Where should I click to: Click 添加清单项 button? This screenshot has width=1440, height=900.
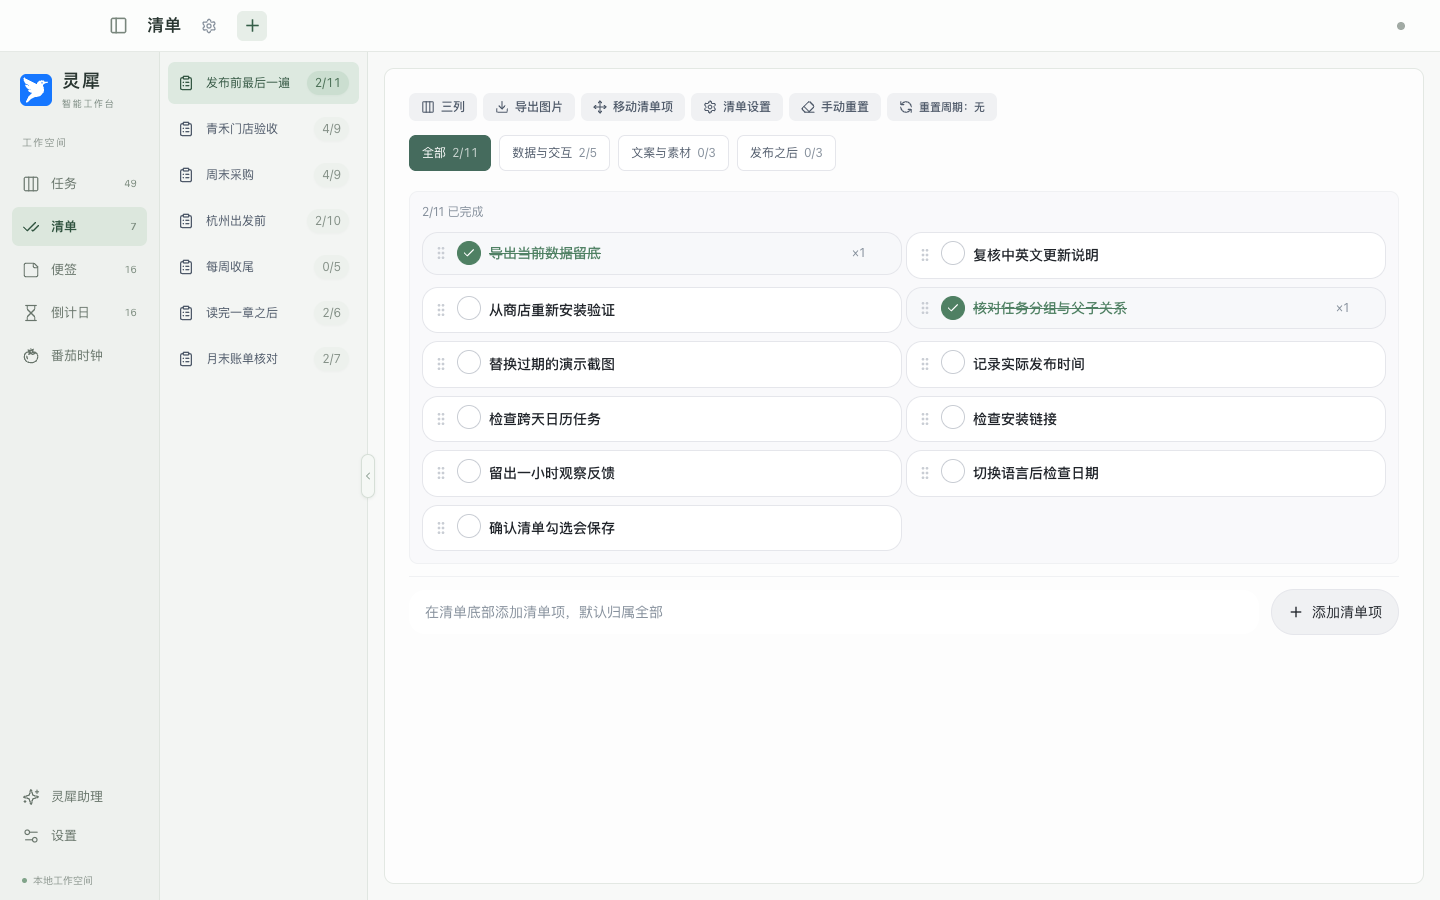(x=1335, y=612)
